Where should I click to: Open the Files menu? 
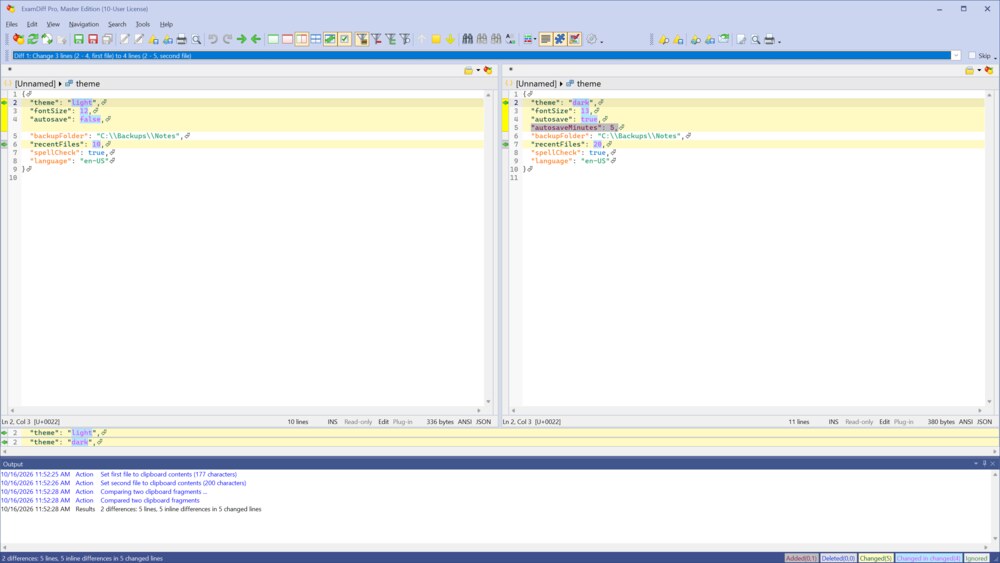tap(11, 24)
